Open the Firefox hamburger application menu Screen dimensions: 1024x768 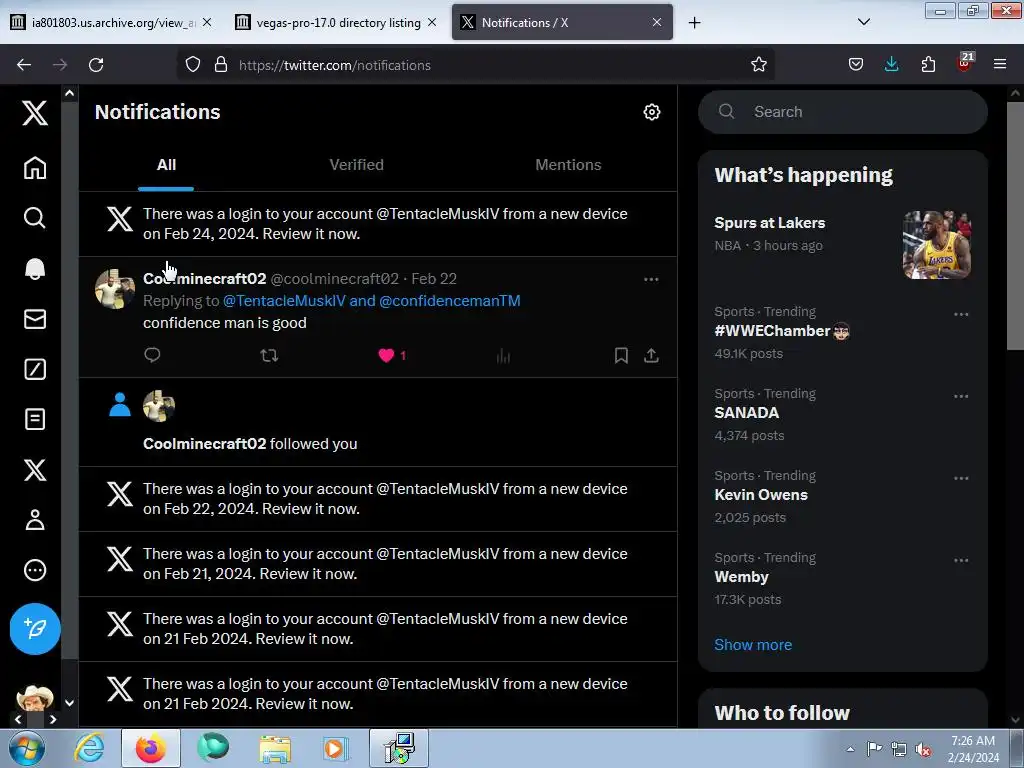click(x=1000, y=65)
